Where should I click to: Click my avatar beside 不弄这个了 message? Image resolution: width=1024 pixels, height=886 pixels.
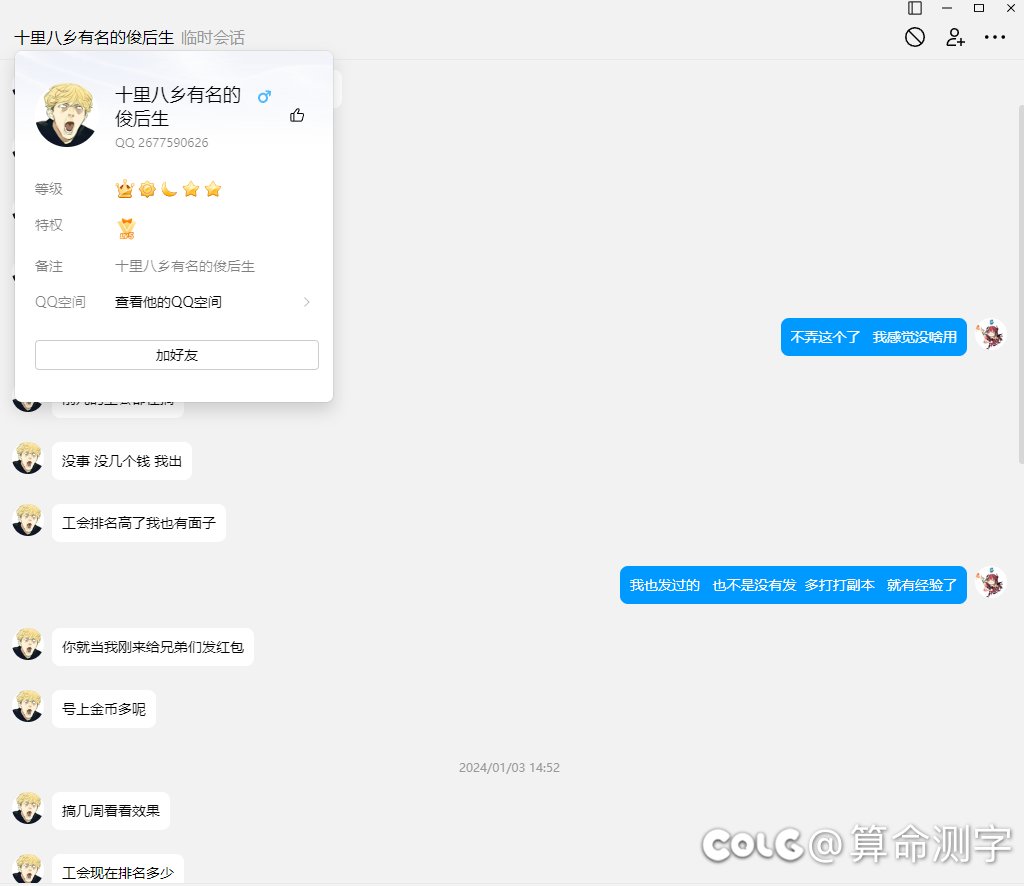[990, 334]
